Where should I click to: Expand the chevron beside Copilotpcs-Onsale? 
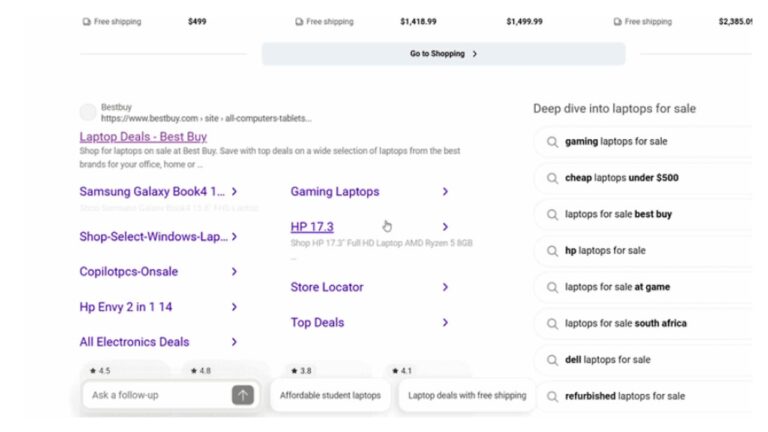click(234, 272)
